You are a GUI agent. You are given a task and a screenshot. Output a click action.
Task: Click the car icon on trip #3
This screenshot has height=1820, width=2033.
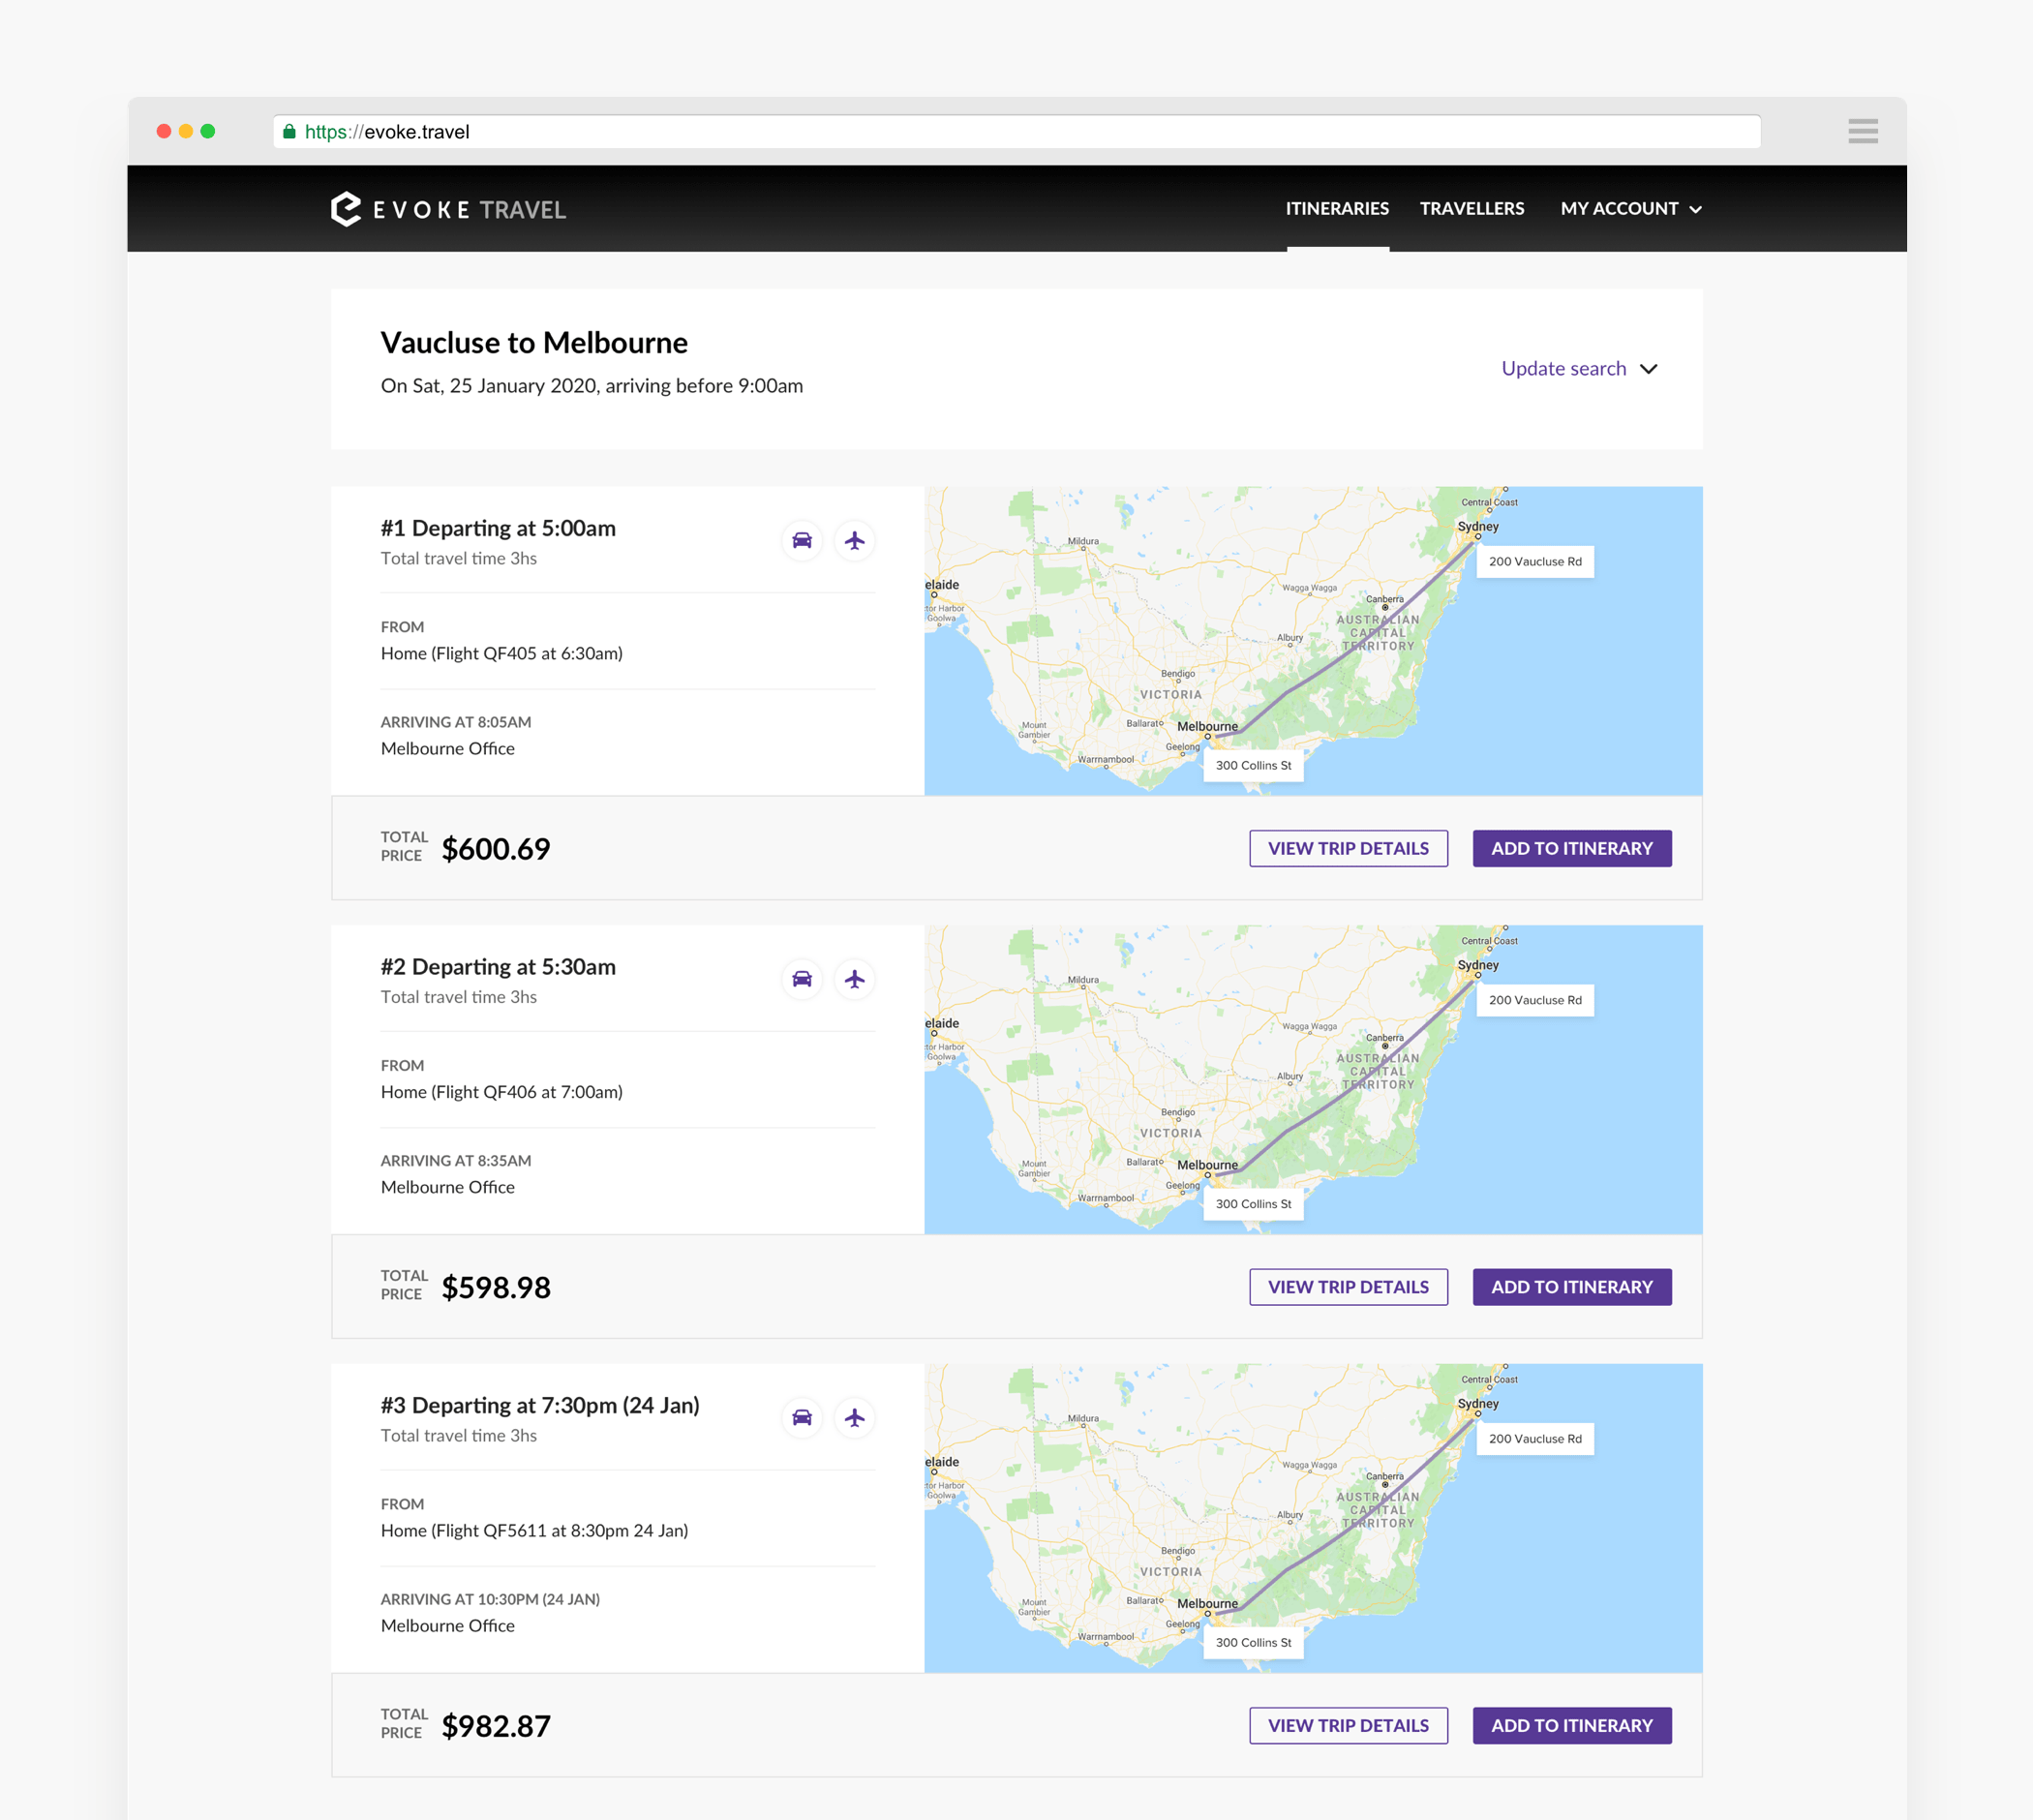point(801,1418)
